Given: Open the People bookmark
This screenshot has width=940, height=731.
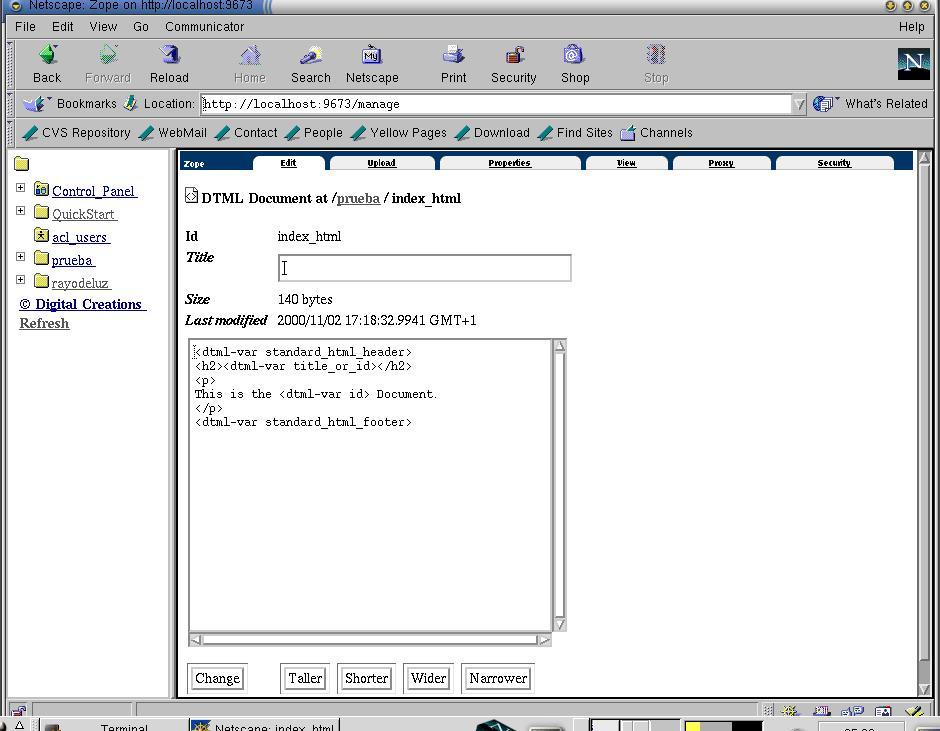Looking at the screenshot, I should point(314,133).
